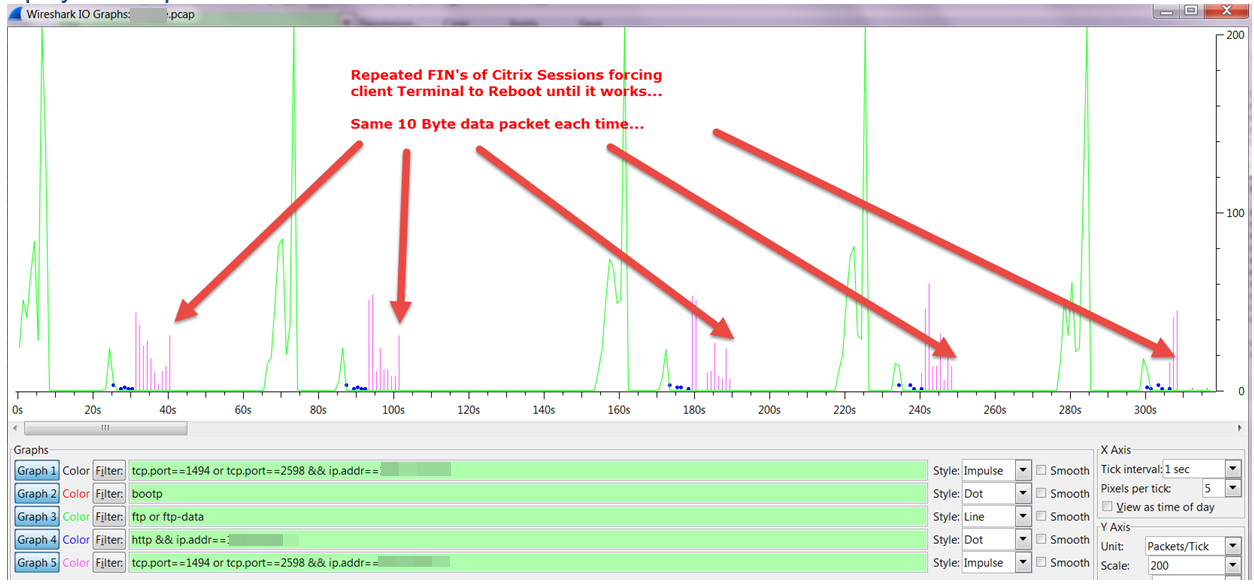Click Graph 4's Filter button
1254x587 pixels.
tap(108, 539)
